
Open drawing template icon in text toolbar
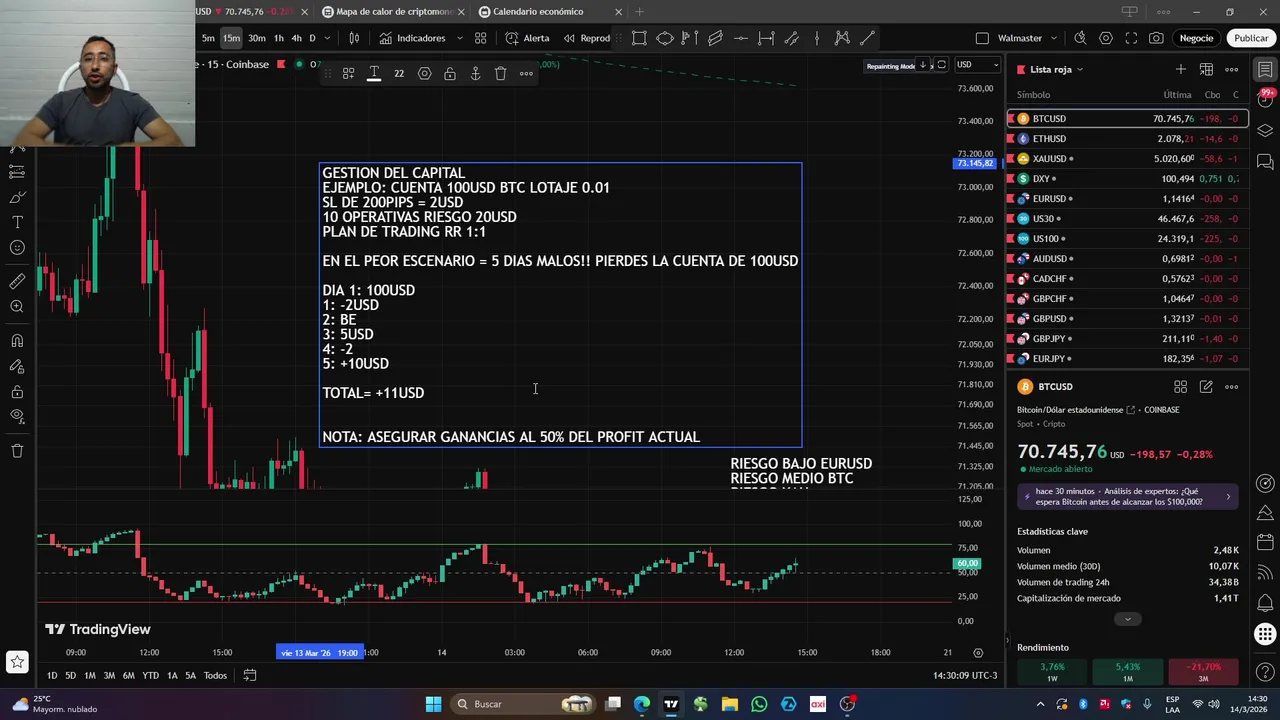click(348, 74)
